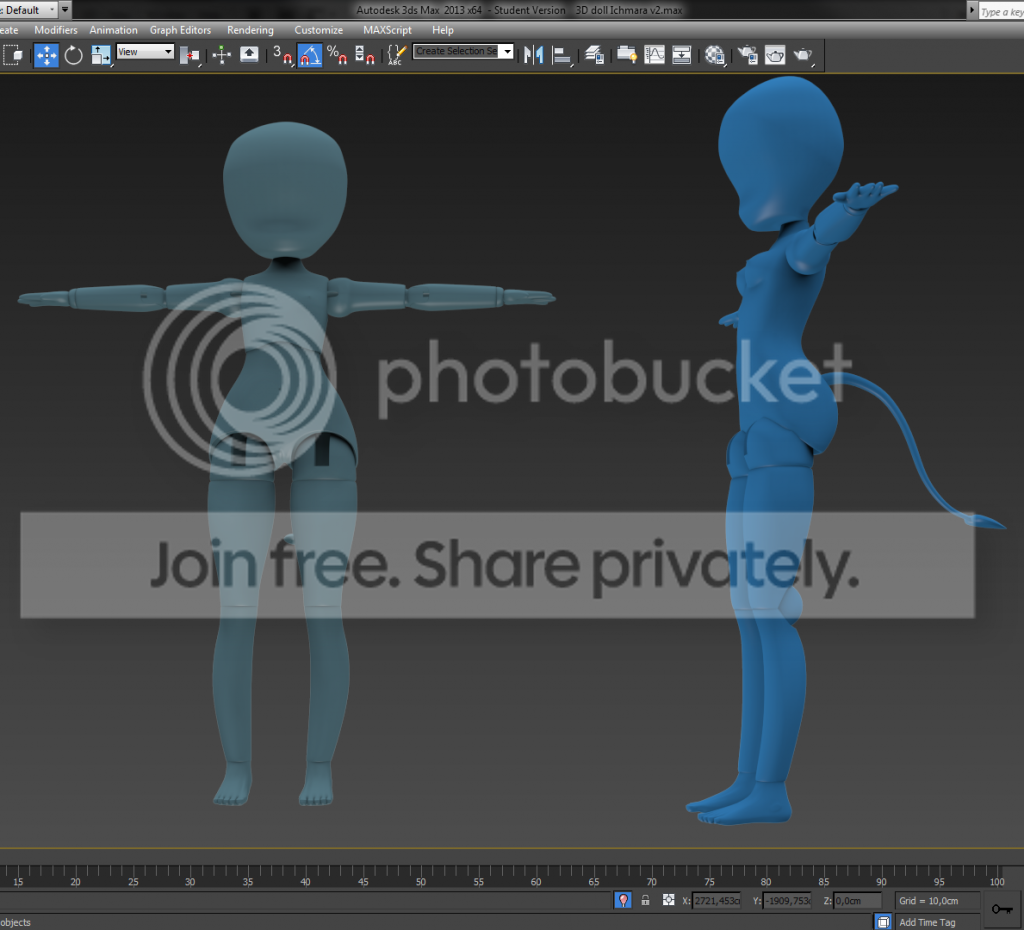The width and height of the screenshot is (1024, 930).
Task: Toggle Absolute/Offset transform type-in mode
Action: click(x=668, y=900)
